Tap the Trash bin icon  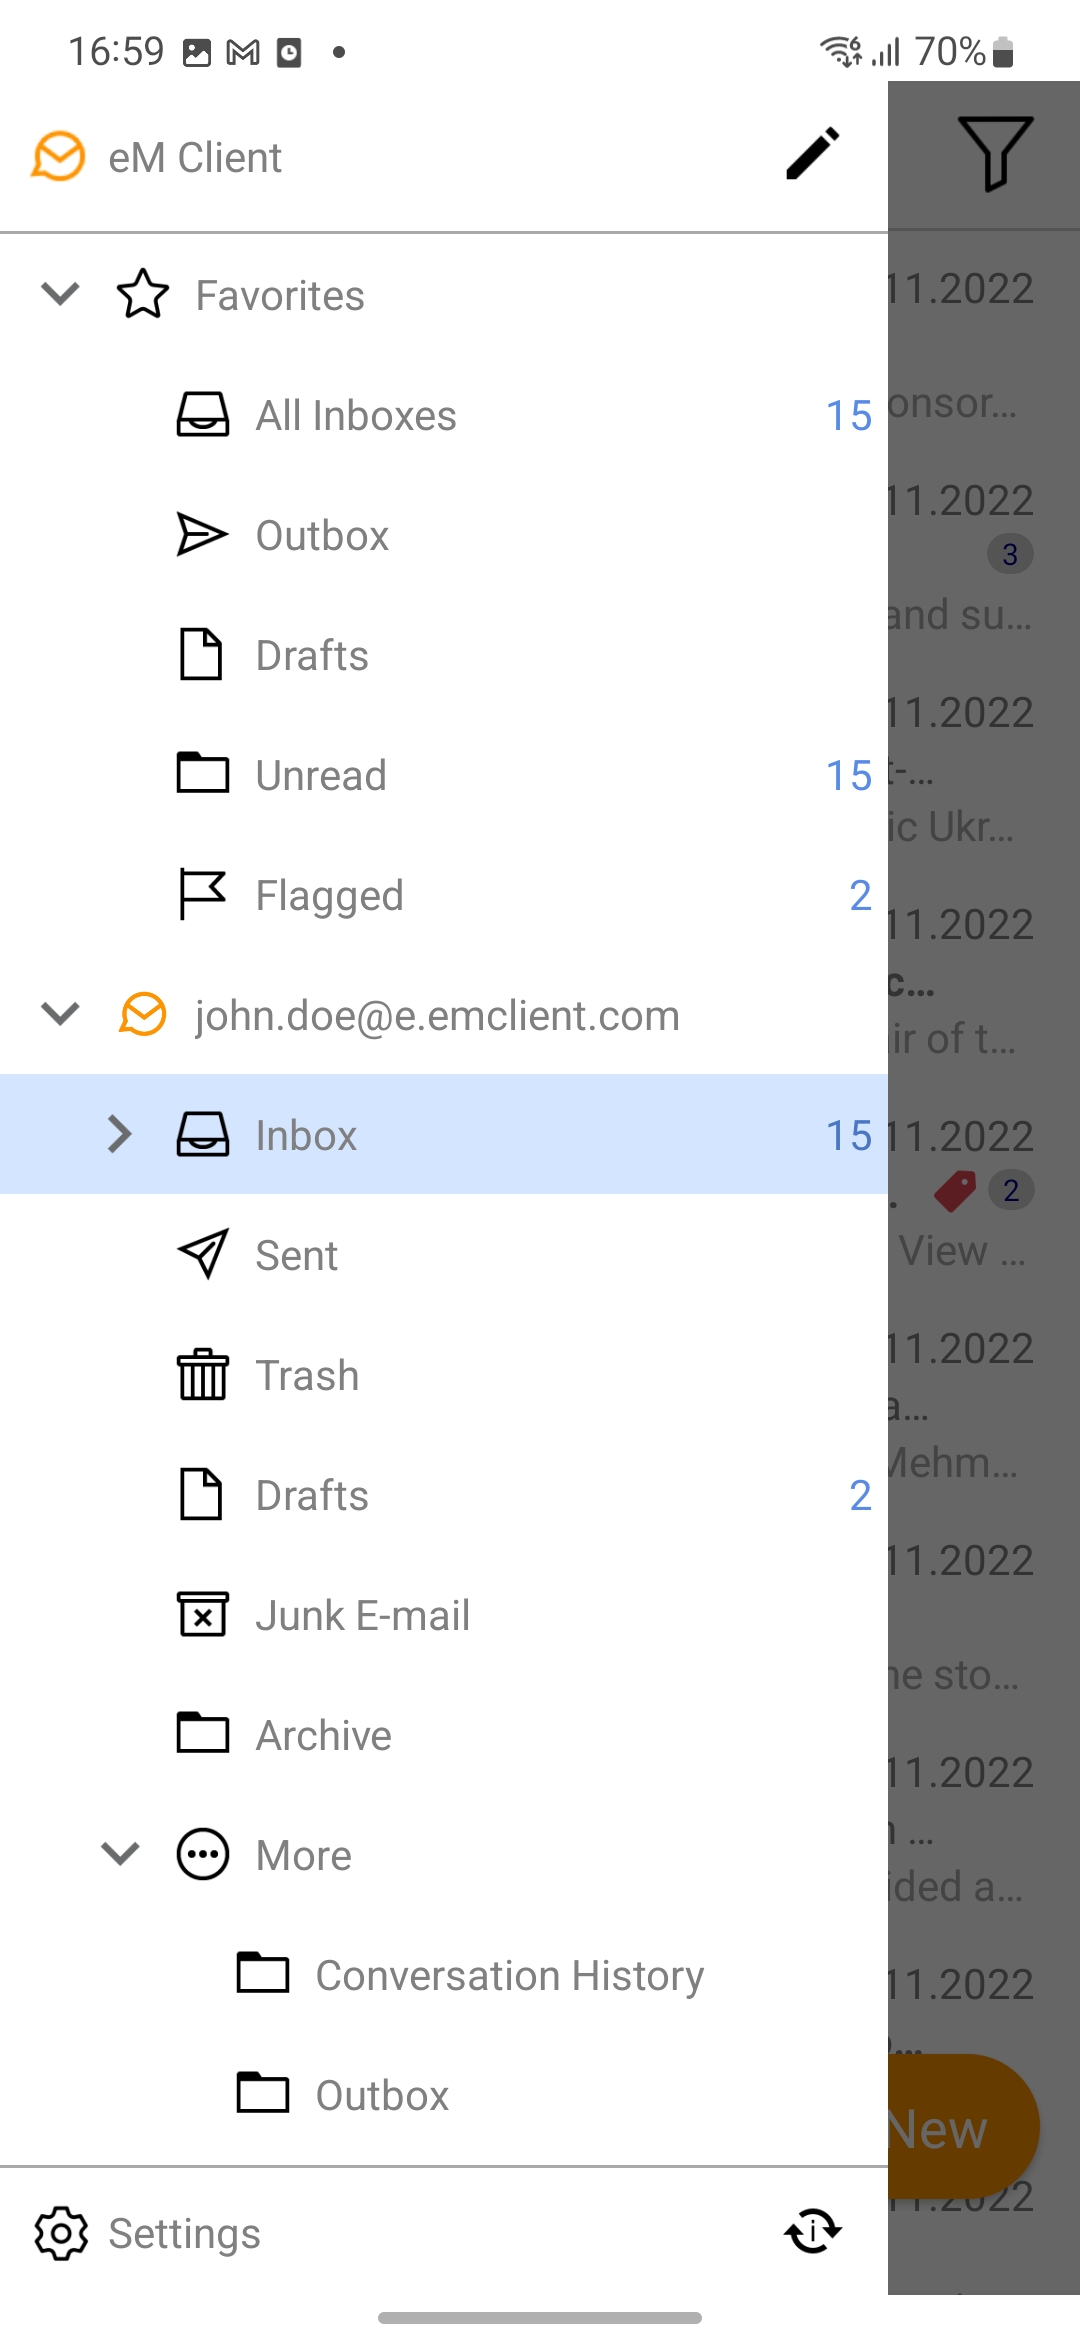tap(203, 1374)
